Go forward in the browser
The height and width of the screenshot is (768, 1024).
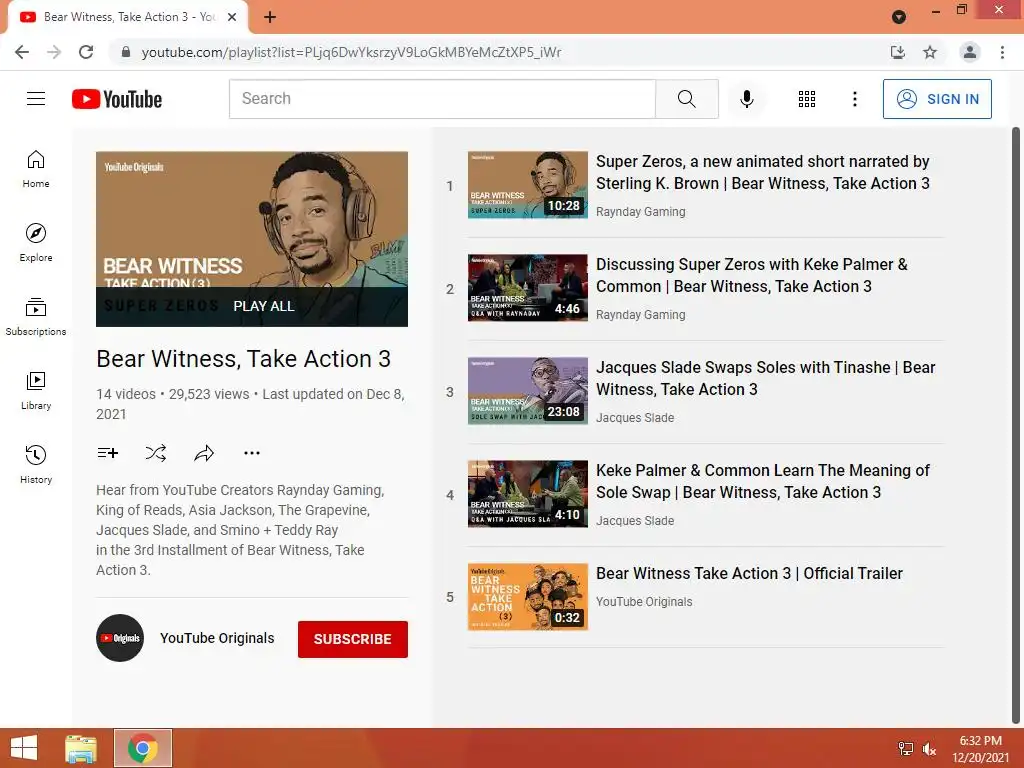click(x=54, y=52)
